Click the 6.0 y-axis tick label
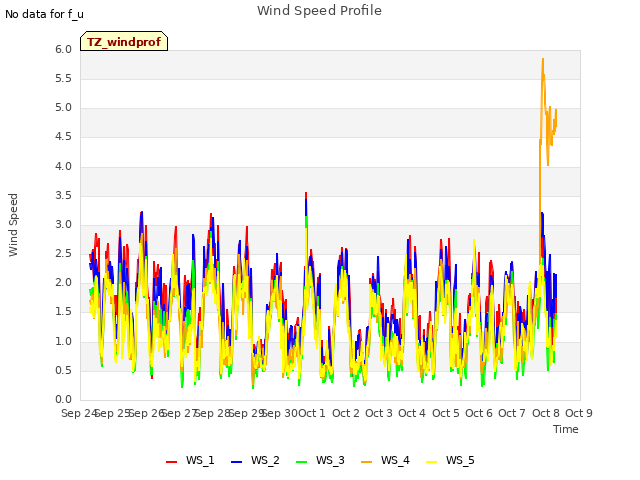Image resolution: width=640 pixels, height=480 pixels. pyautogui.click(x=63, y=50)
